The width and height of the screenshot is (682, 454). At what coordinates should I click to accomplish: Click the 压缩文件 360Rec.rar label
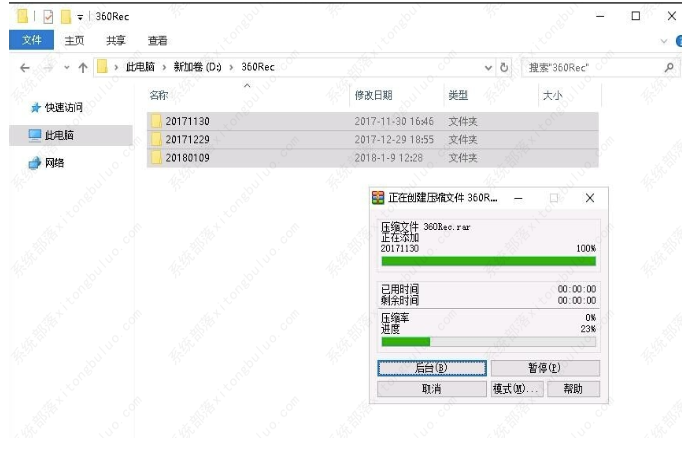pos(425,227)
